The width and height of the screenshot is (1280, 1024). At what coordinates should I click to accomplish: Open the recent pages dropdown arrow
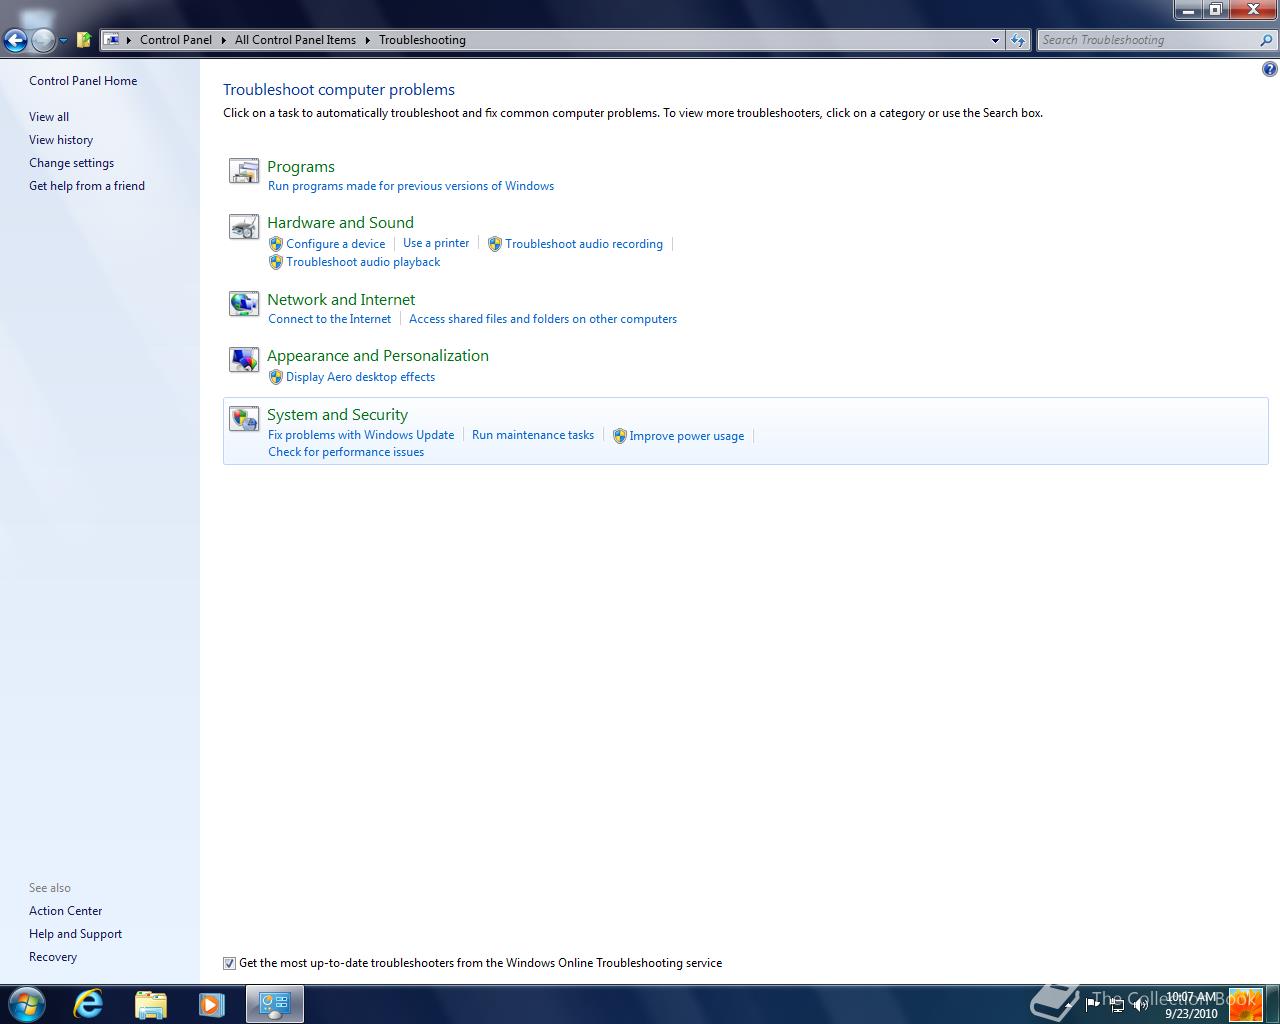(63, 41)
